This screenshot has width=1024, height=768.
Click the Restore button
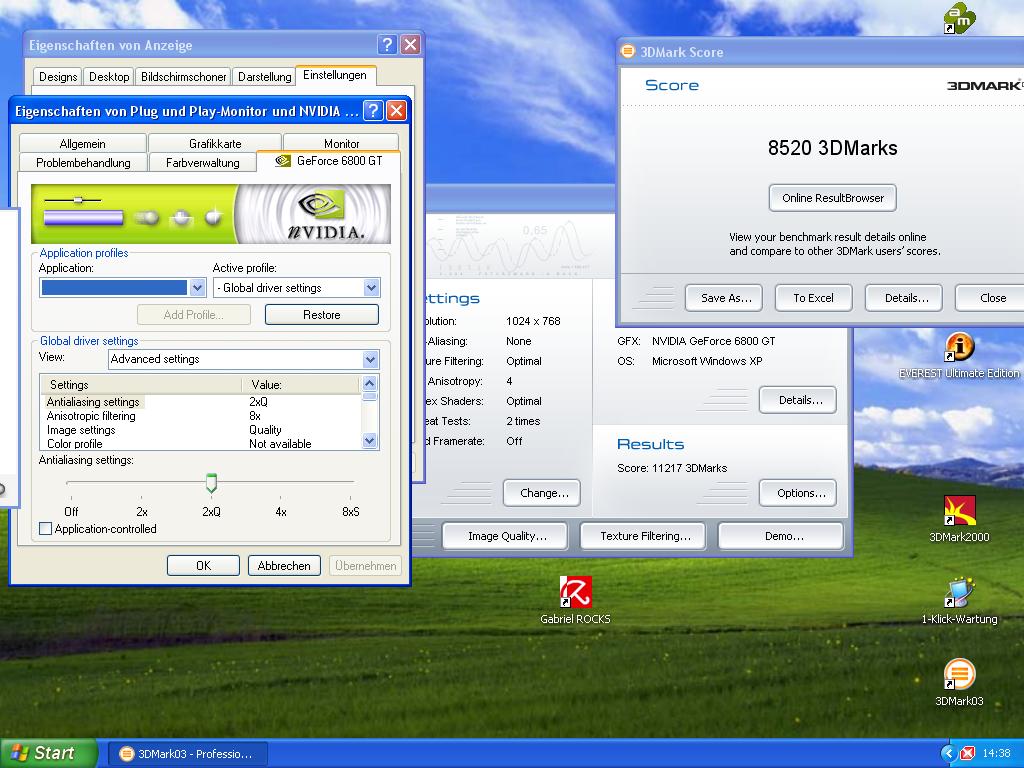coord(321,314)
